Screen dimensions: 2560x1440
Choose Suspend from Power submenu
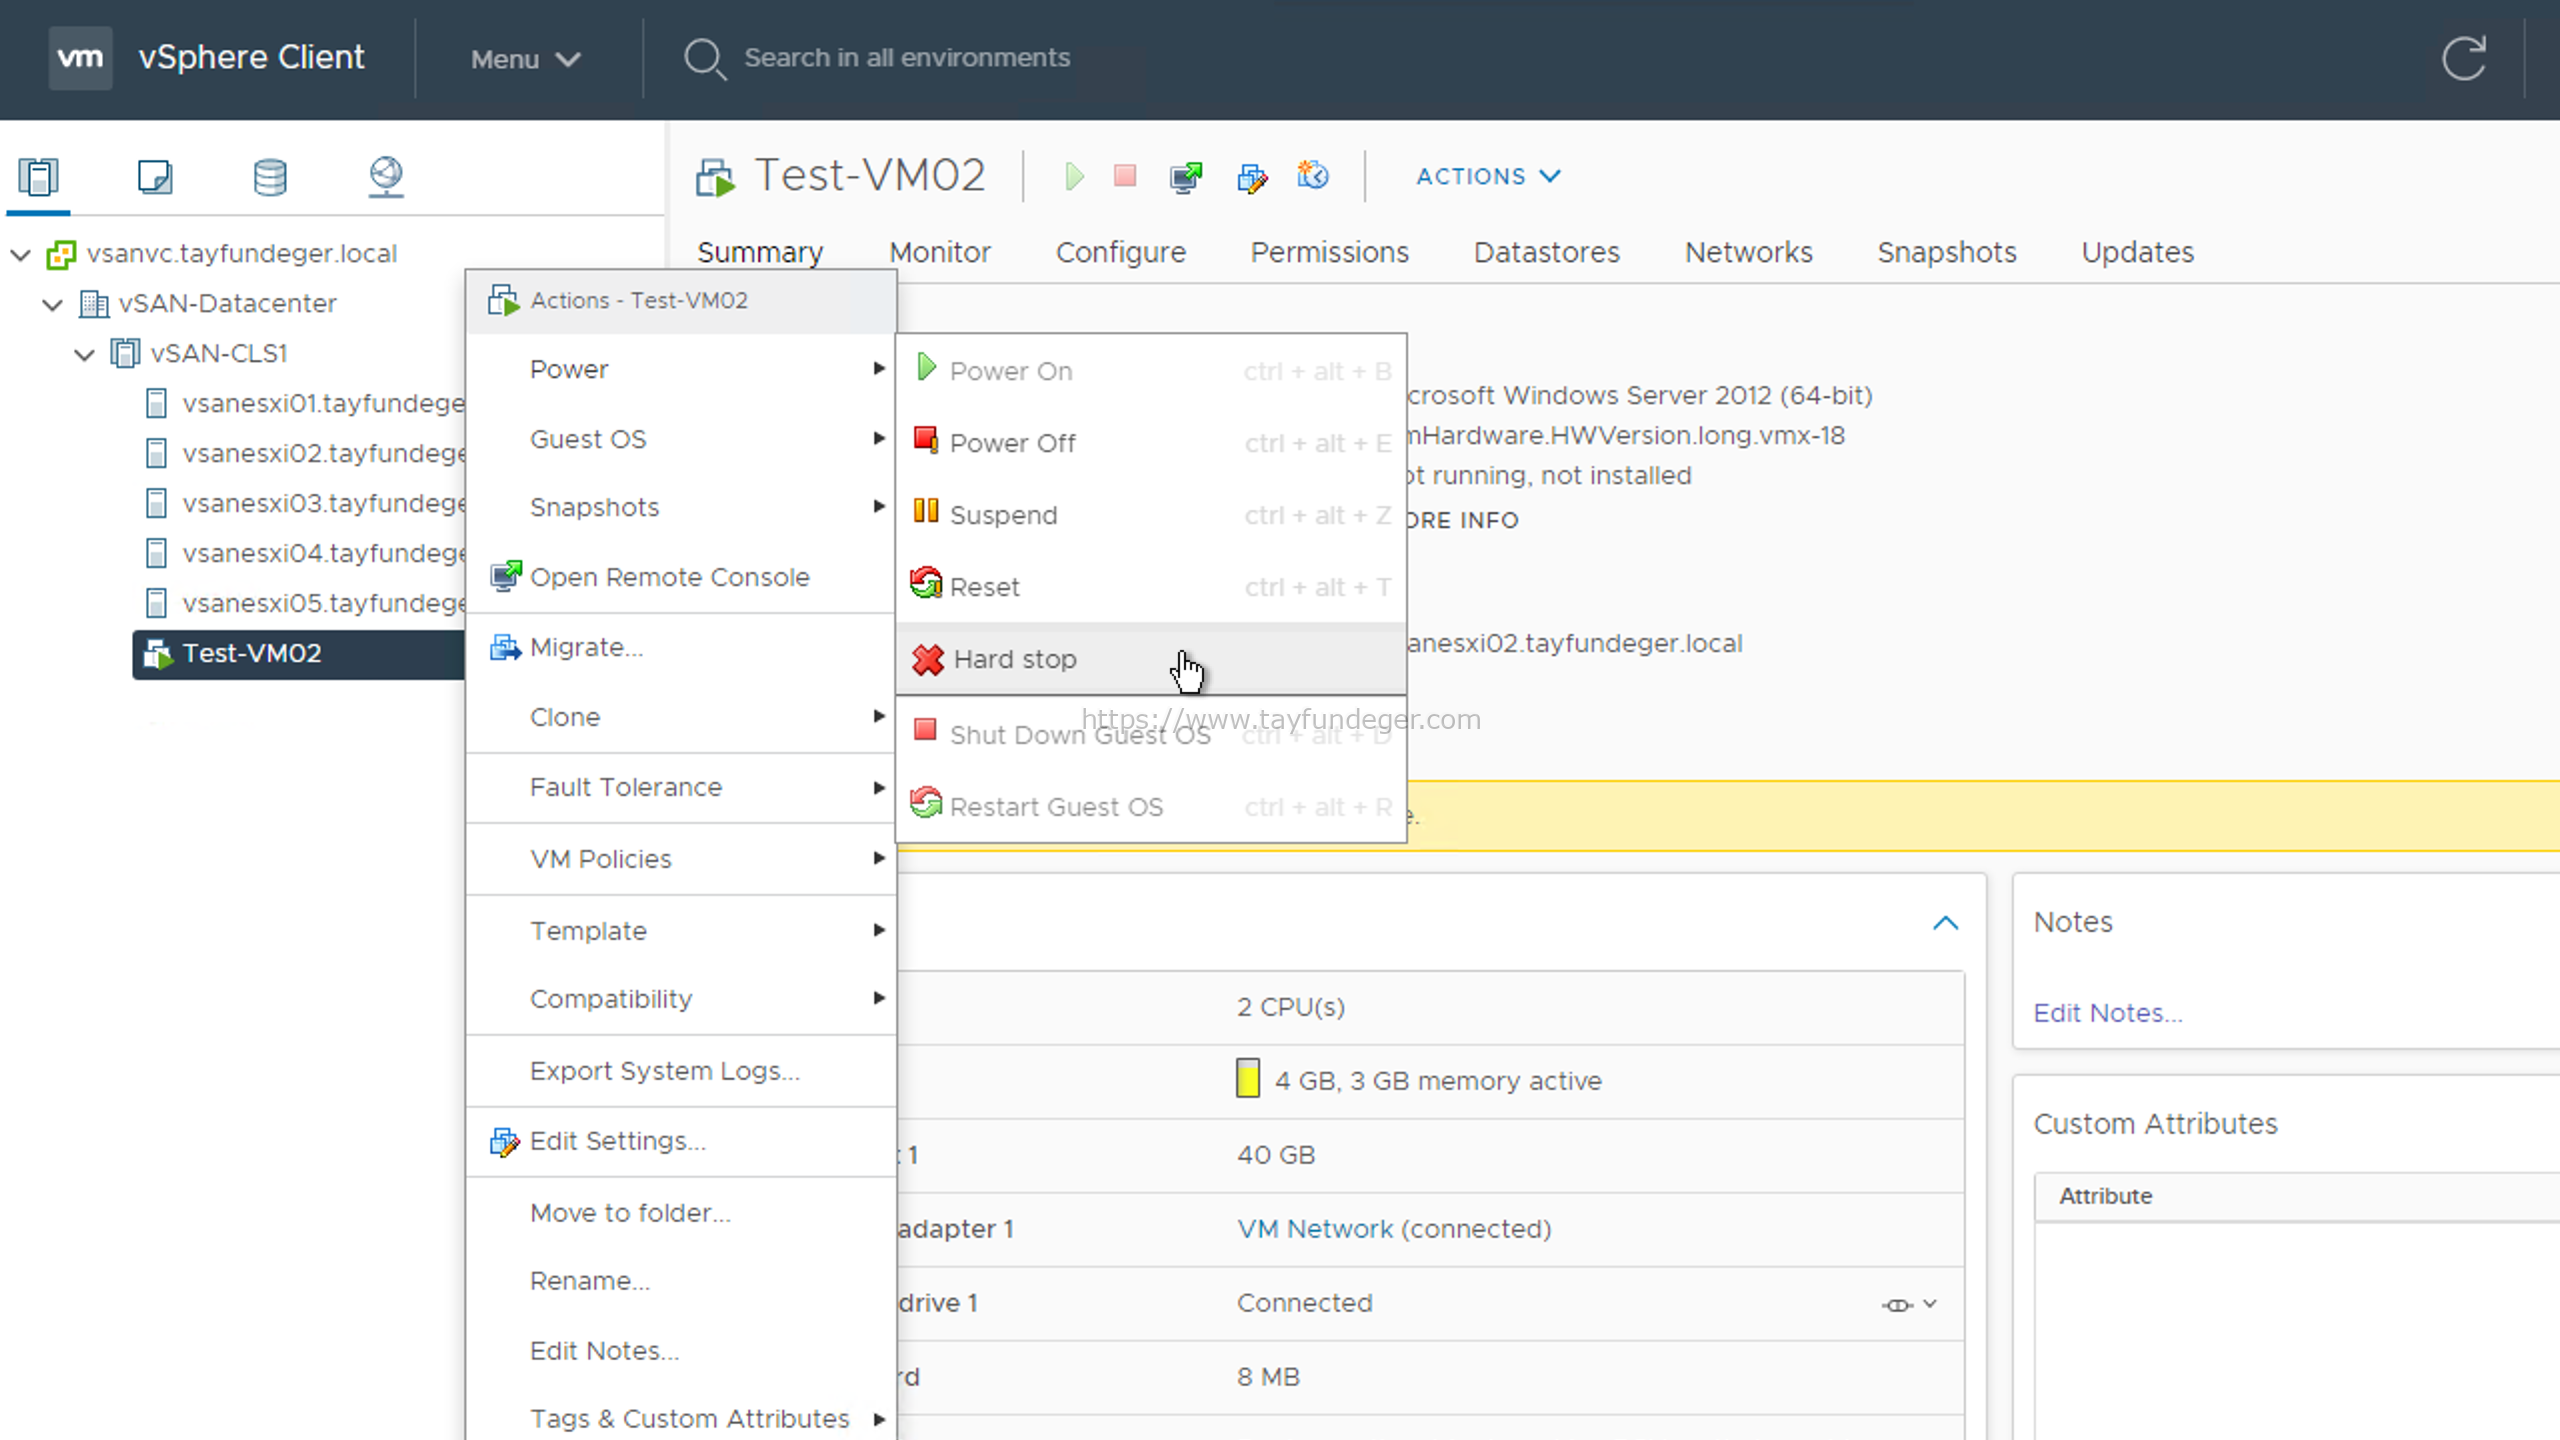(x=1151, y=515)
